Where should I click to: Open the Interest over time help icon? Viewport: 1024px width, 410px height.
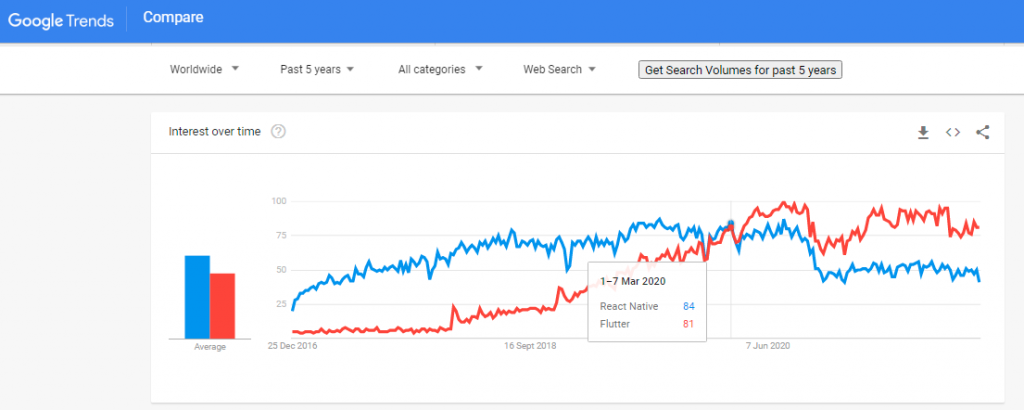tap(278, 132)
